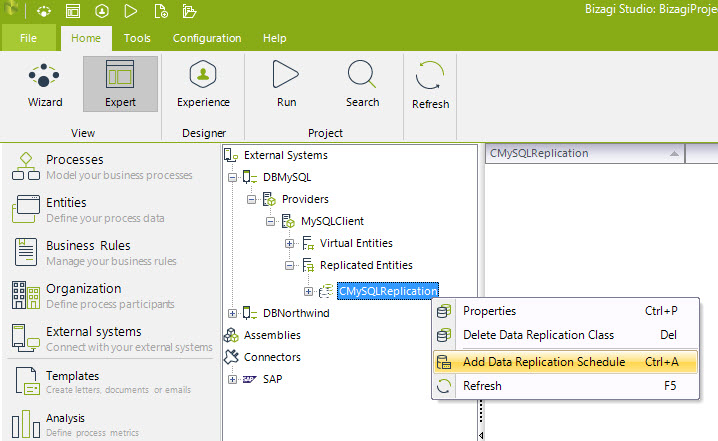Switch to Expert view button
Screen dimensions: 718x441
click(120, 84)
